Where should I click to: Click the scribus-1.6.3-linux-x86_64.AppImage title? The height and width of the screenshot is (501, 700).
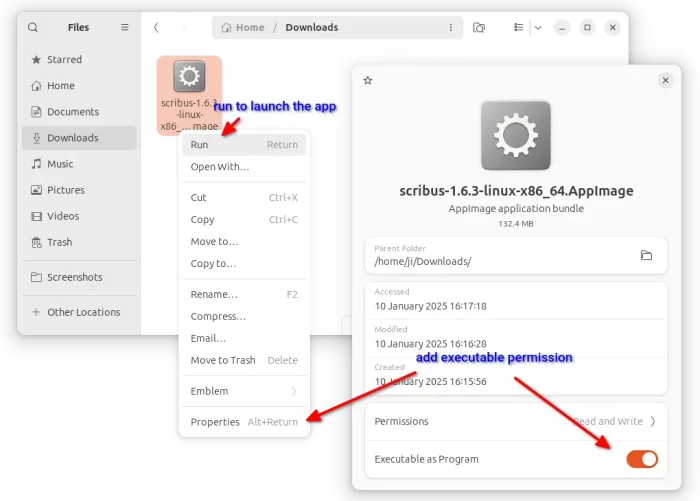[516, 191]
